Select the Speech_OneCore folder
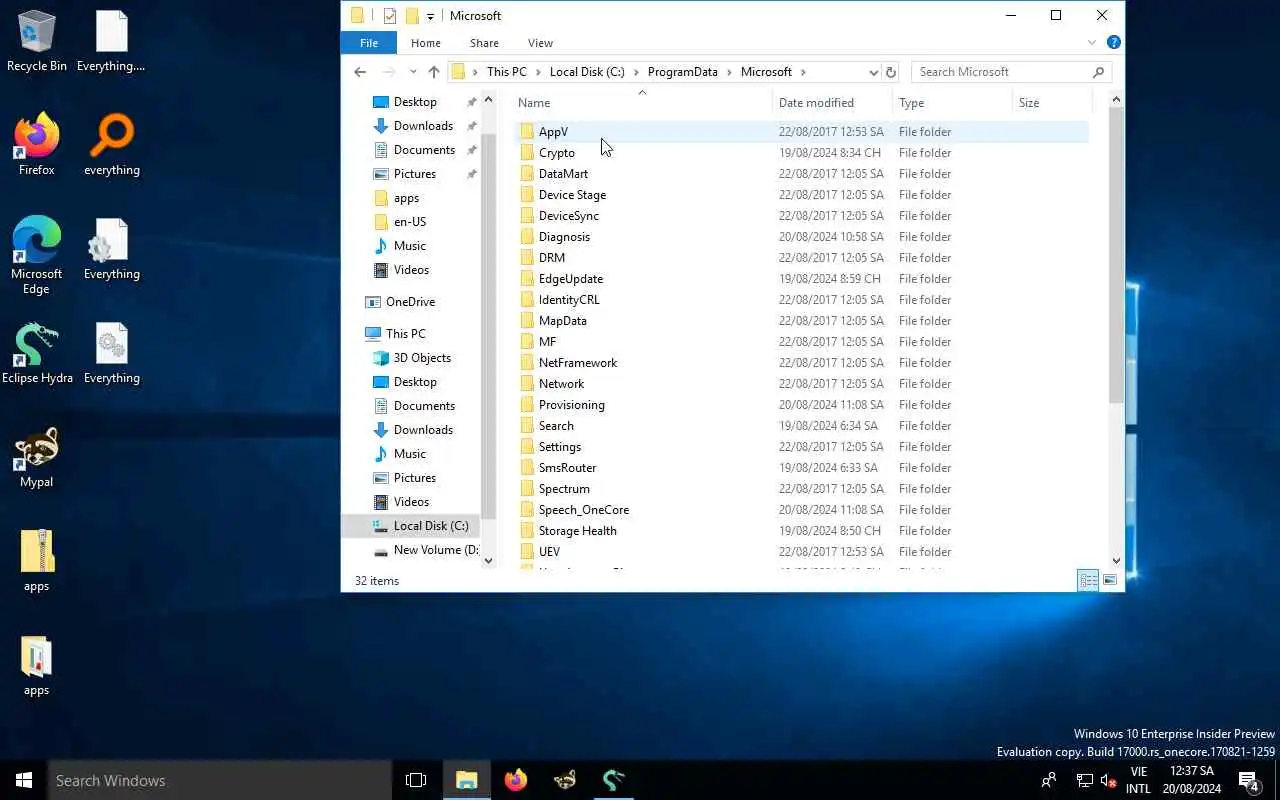 (583, 510)
